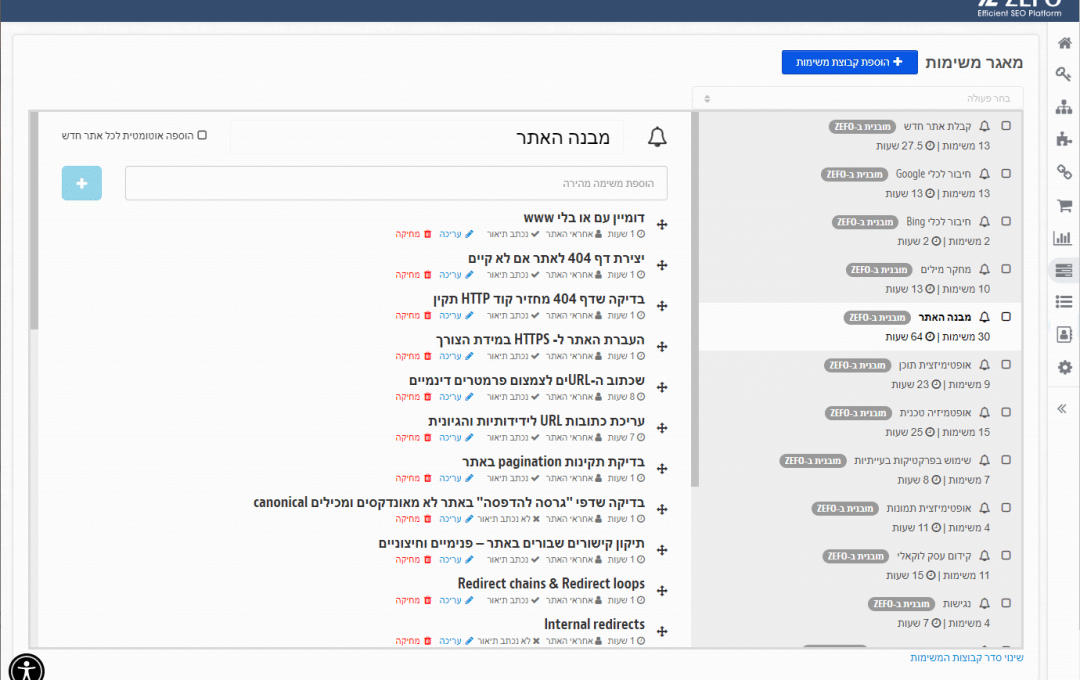Click task title עריכת כתובות URL לידידותיות והגיונית
The image size is (1080, 680).
(x=537, y=421)
